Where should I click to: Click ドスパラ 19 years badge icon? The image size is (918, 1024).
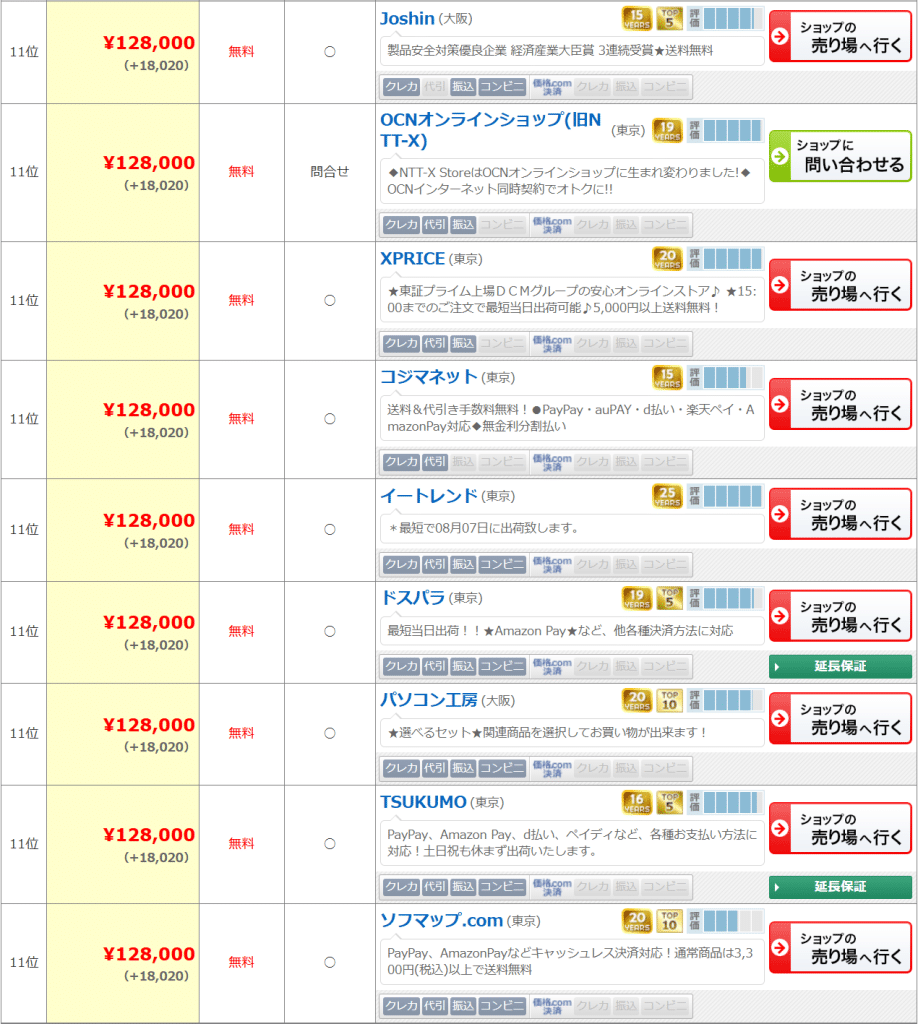(x=637, y=598)
